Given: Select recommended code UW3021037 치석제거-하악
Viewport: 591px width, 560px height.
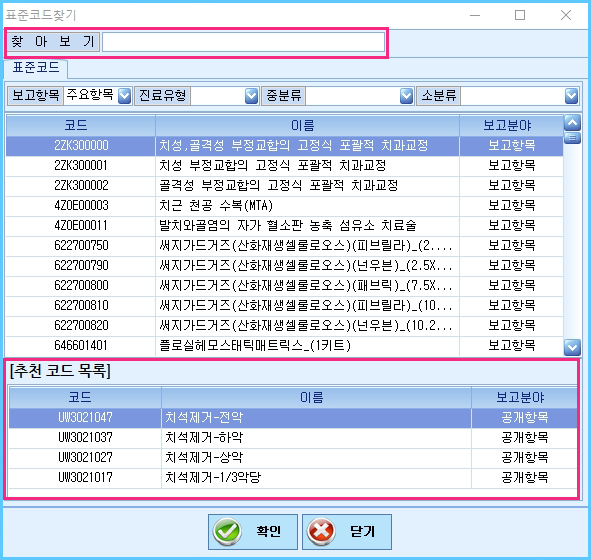Looking at the screenshot, I should [293, 438].
